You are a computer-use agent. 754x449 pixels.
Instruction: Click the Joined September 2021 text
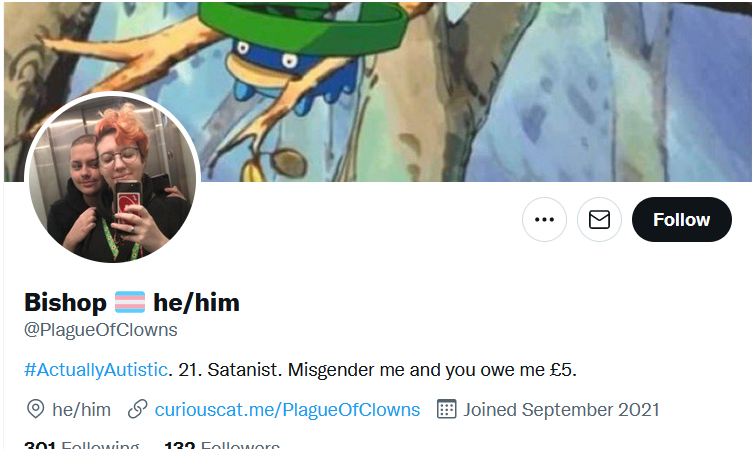[x=561, y=410]
